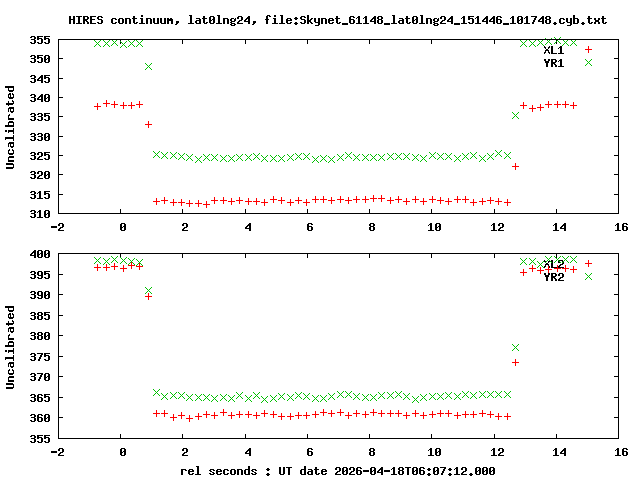Click the red plus marker beside XL2 legend
The width and height of the screenshot is (640, 480).
pyautogui.click(x=588, y=263)
